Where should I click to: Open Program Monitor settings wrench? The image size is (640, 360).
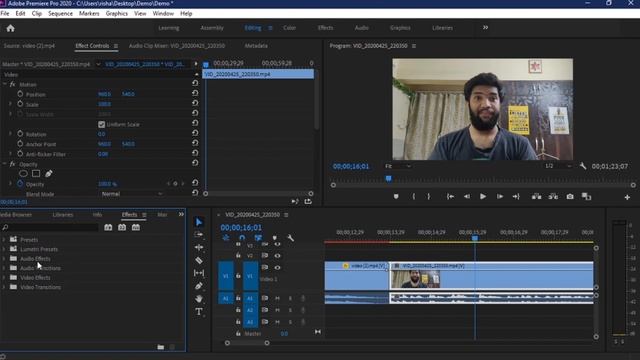(x=583, y=166)
